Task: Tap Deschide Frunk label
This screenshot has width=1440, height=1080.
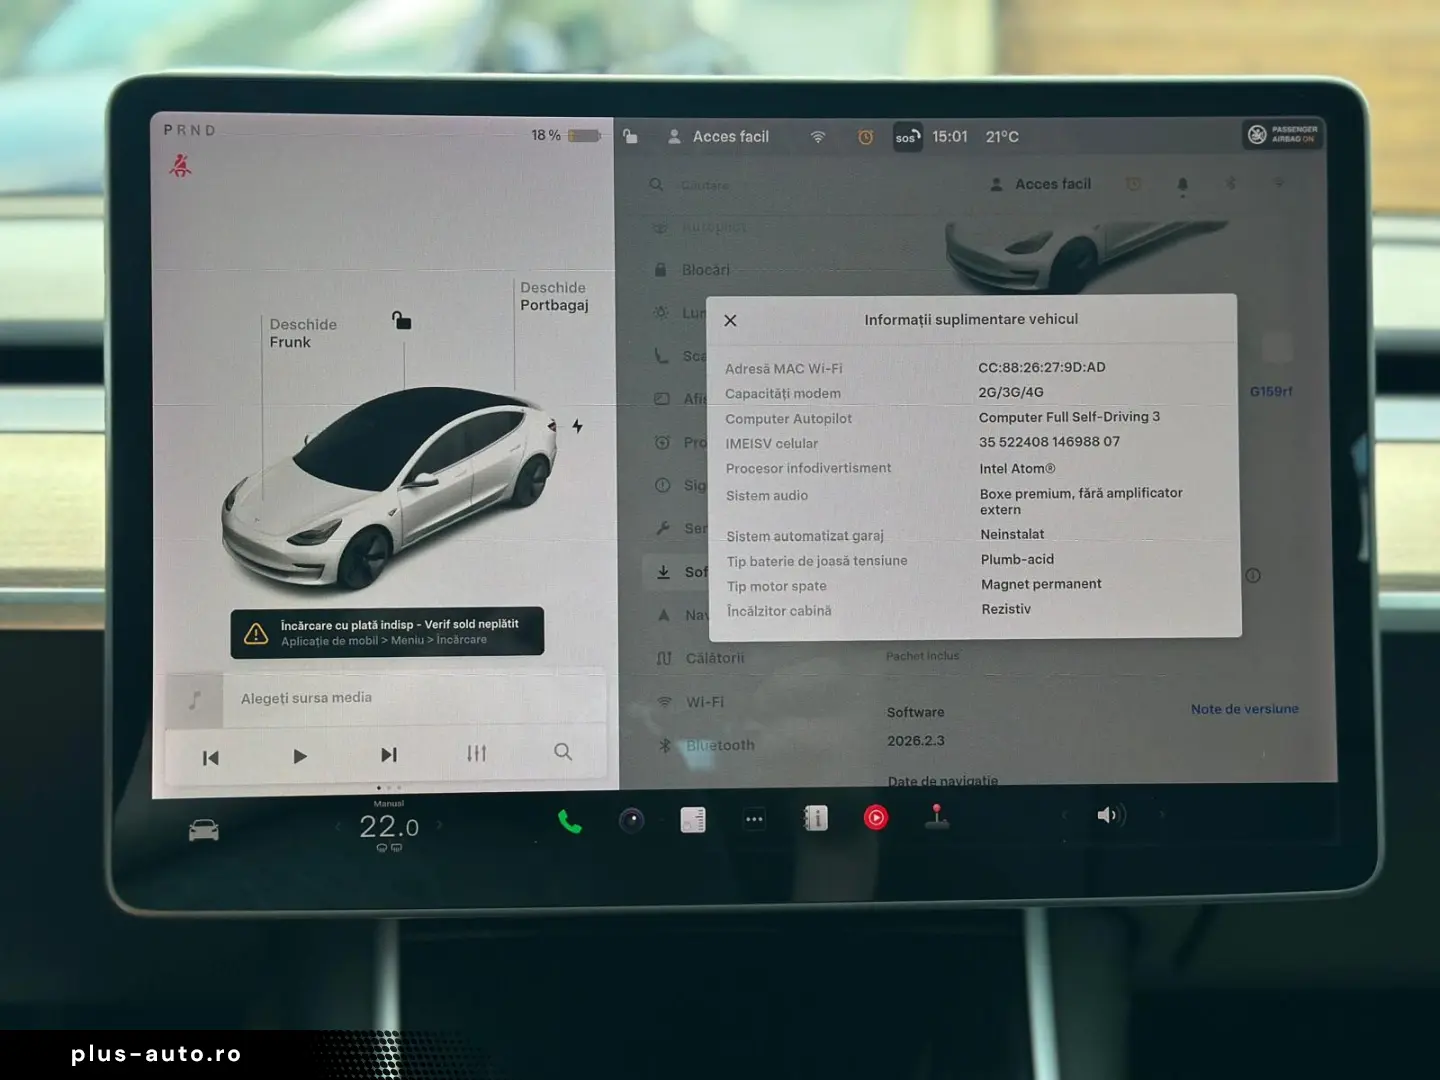Action: [x=303, y=333]
